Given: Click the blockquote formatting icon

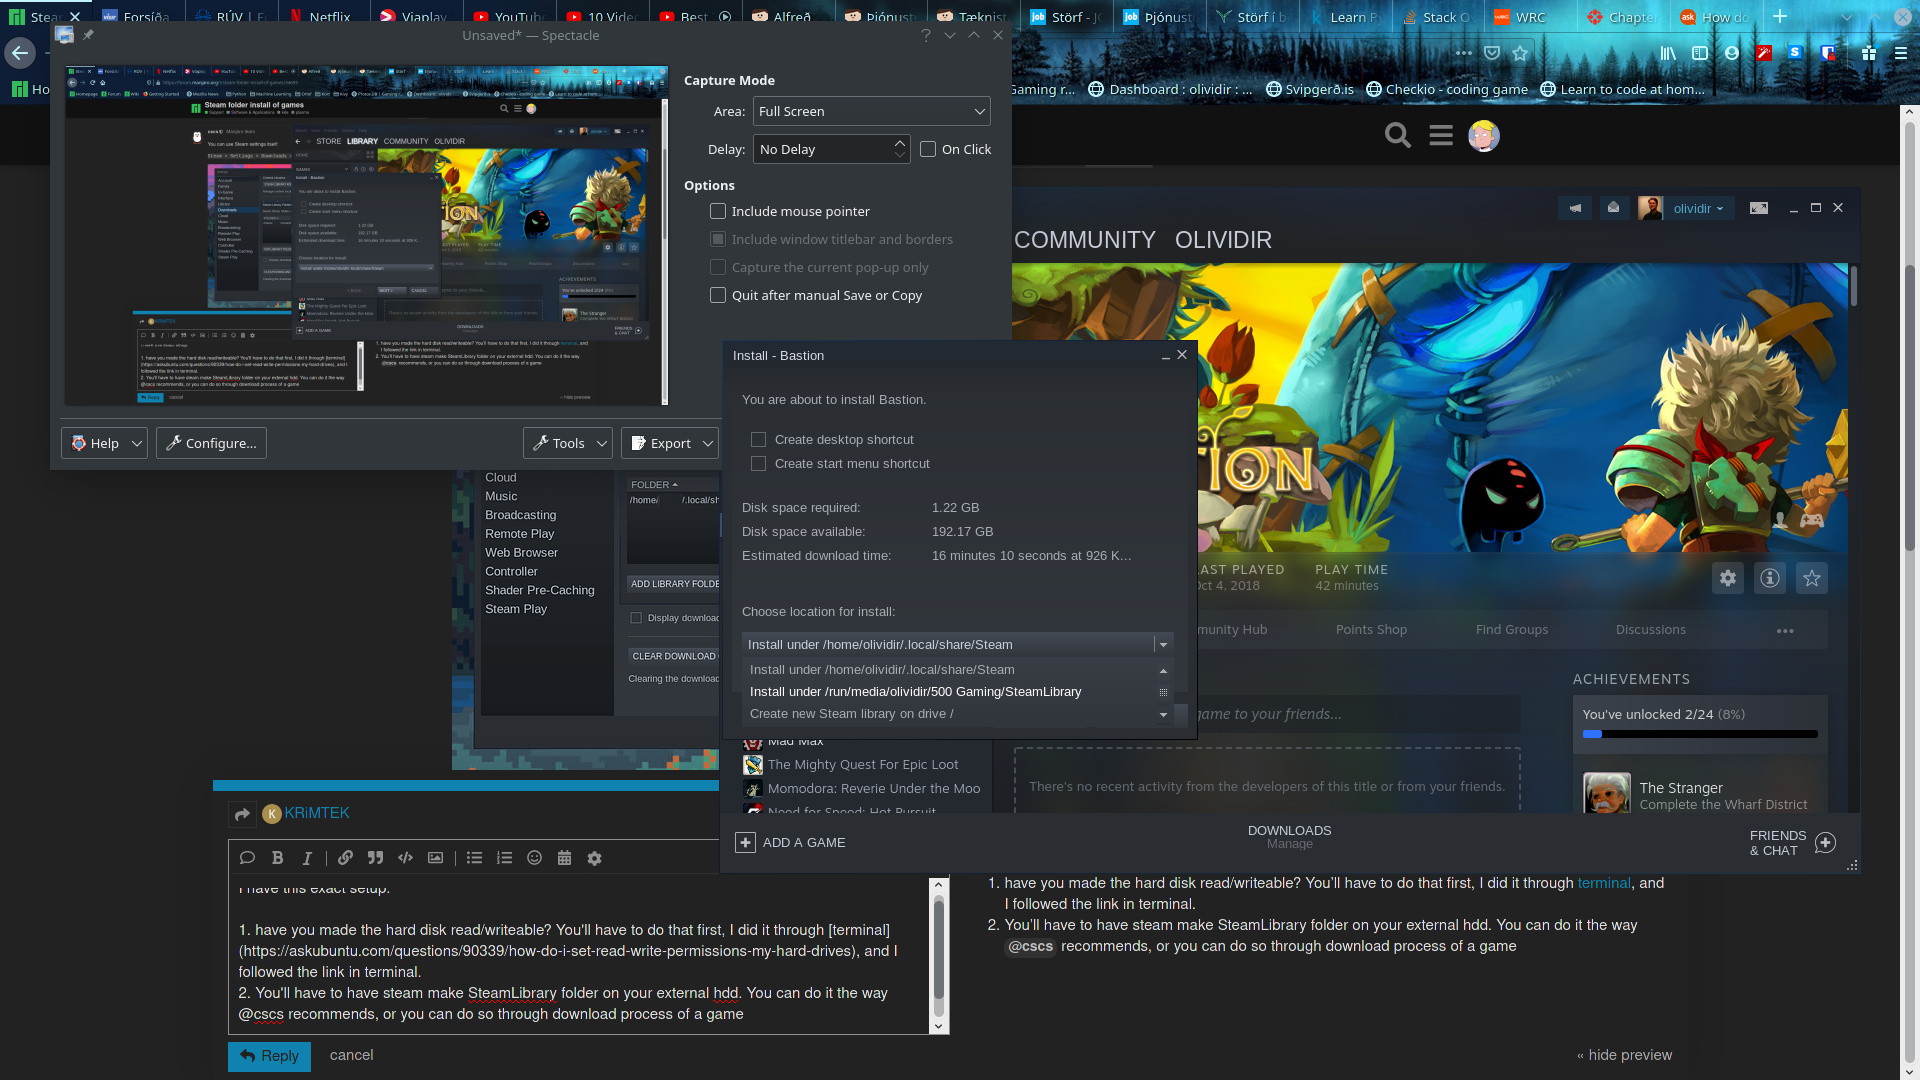Looking at the screenshot, I should [x=373, y=858].
